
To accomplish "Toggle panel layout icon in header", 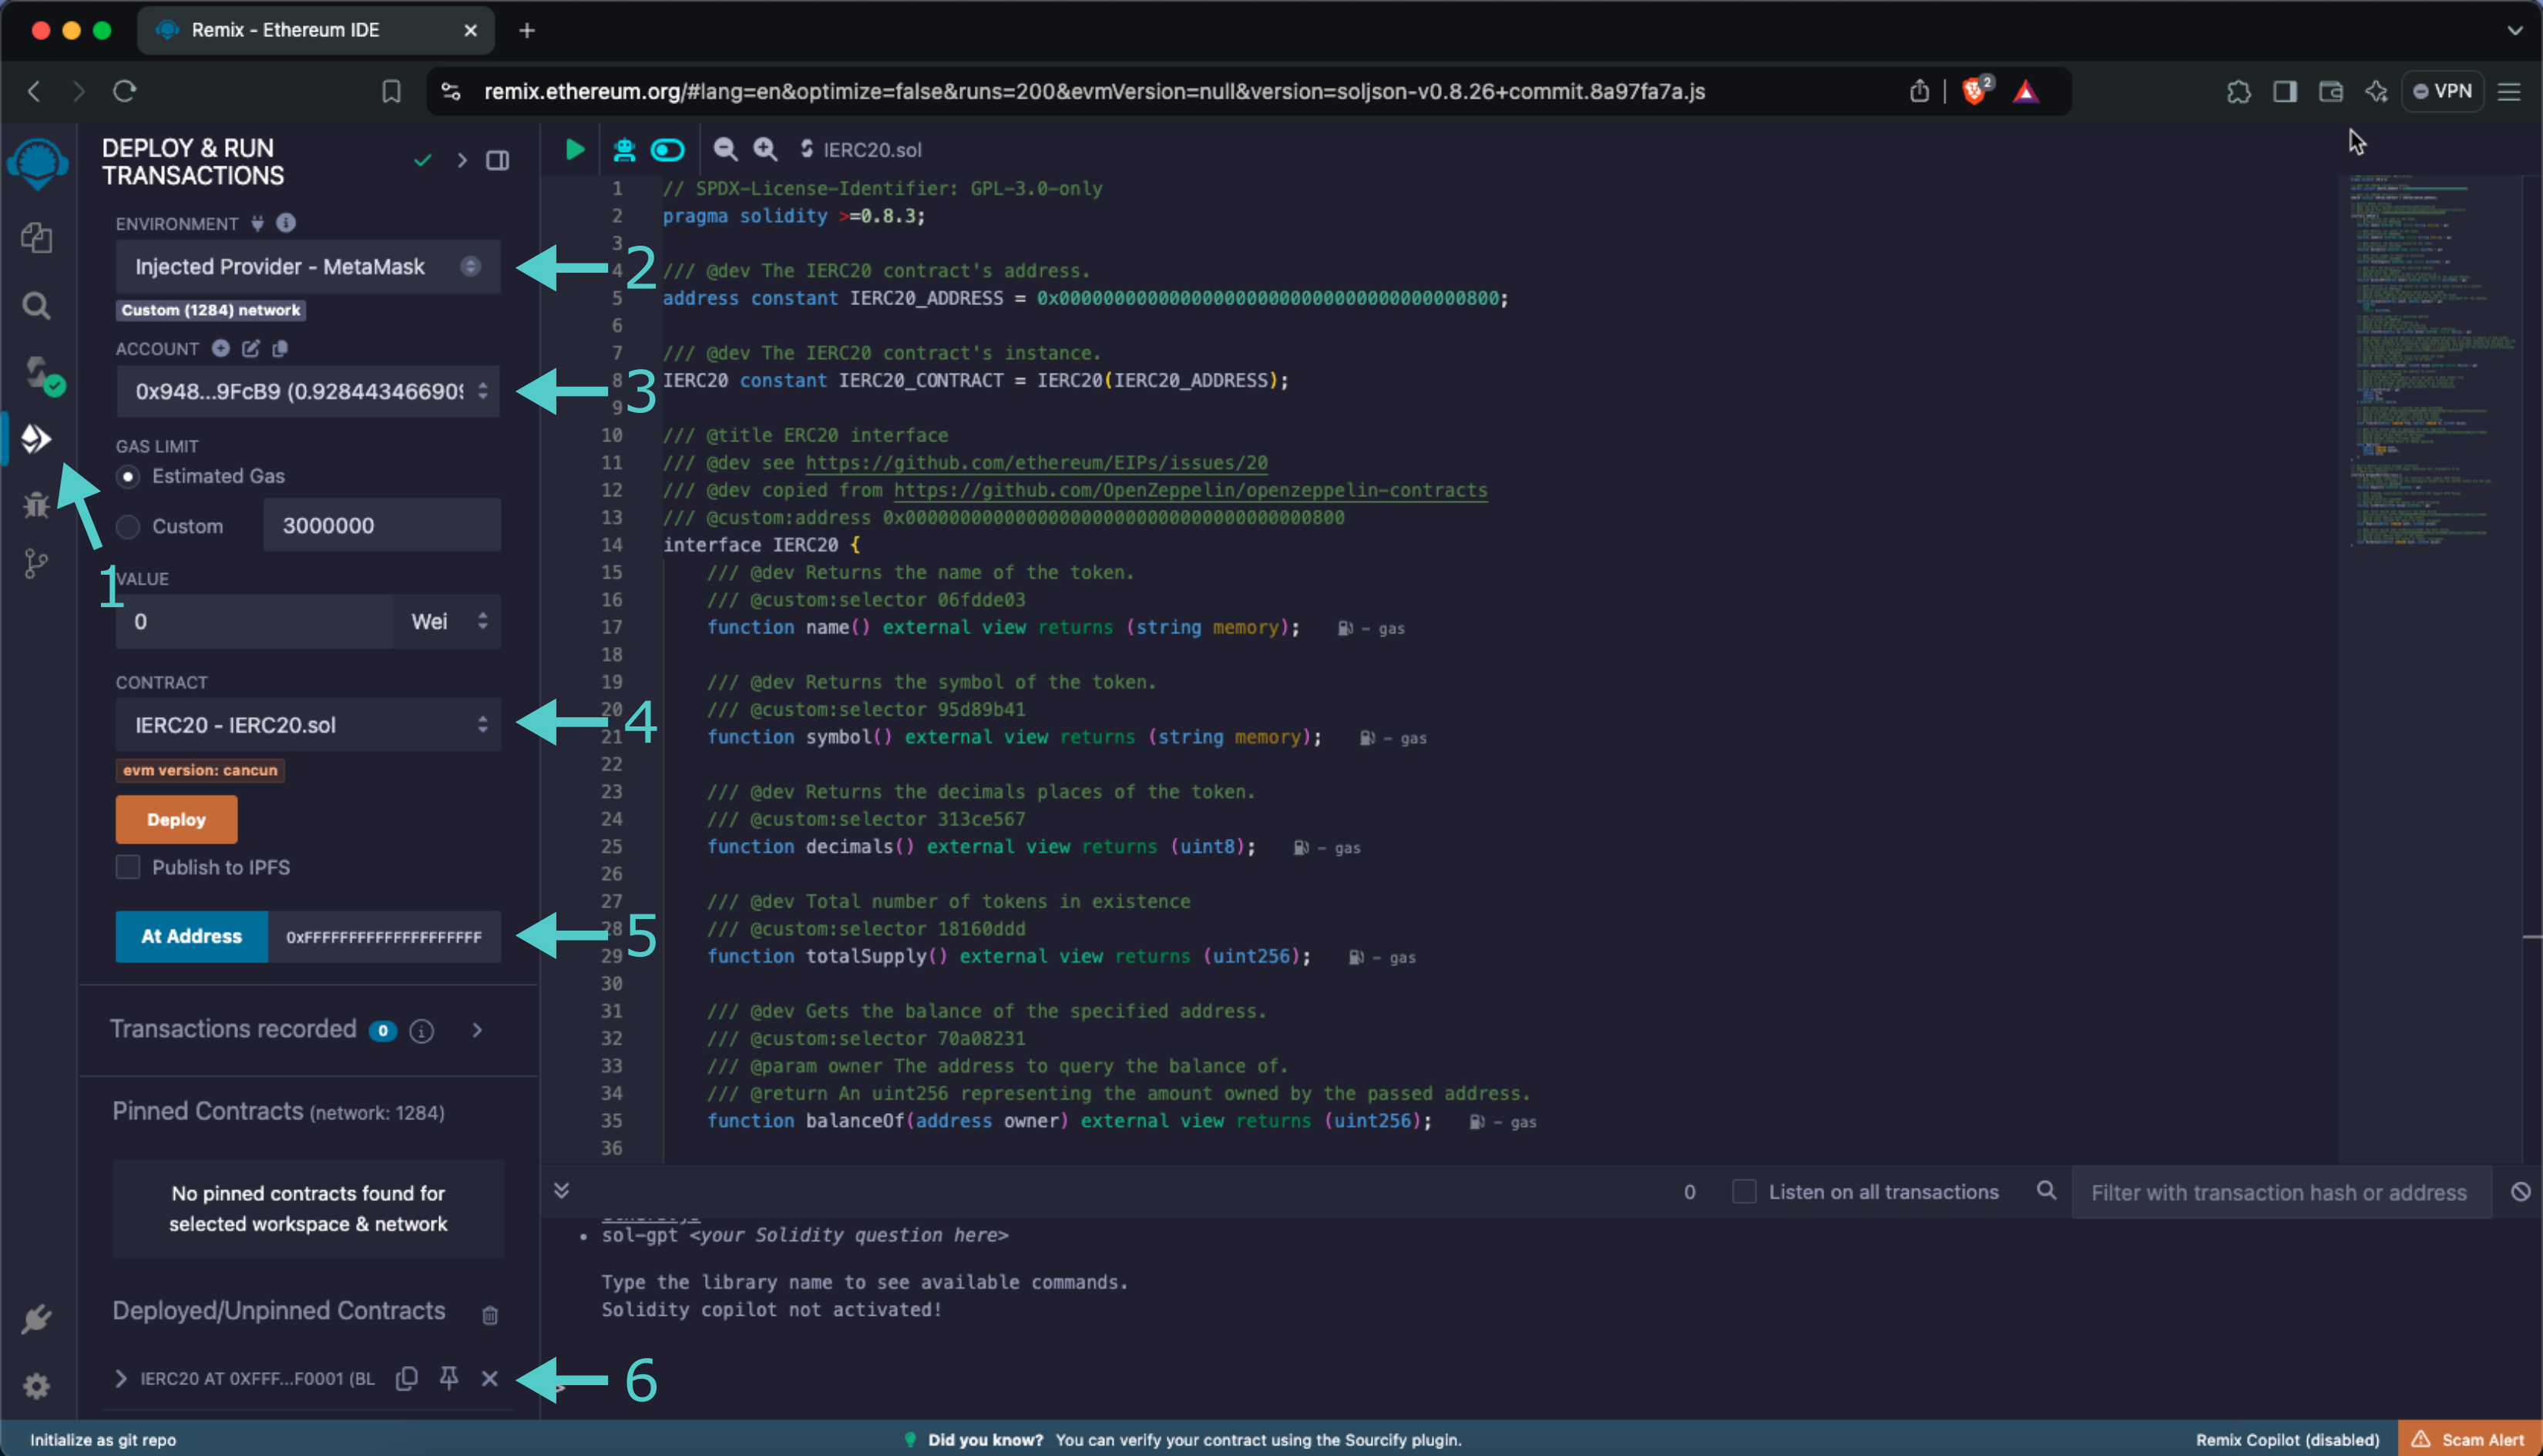I will pos(497,160).
